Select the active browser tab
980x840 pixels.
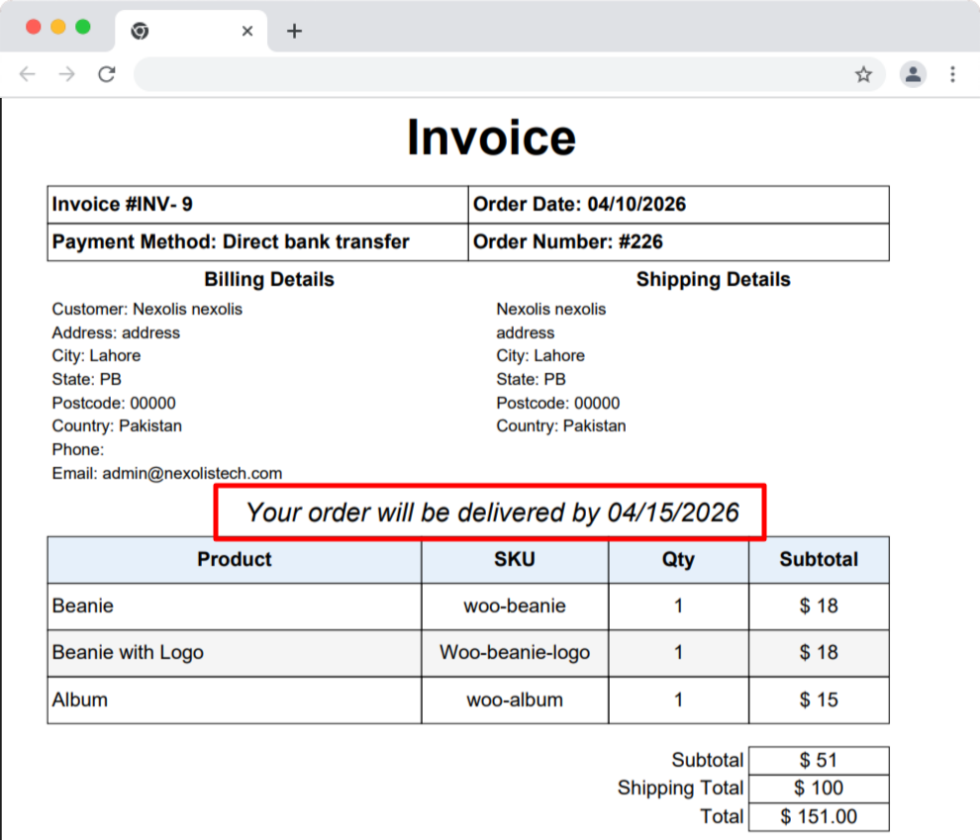[190, 31]
